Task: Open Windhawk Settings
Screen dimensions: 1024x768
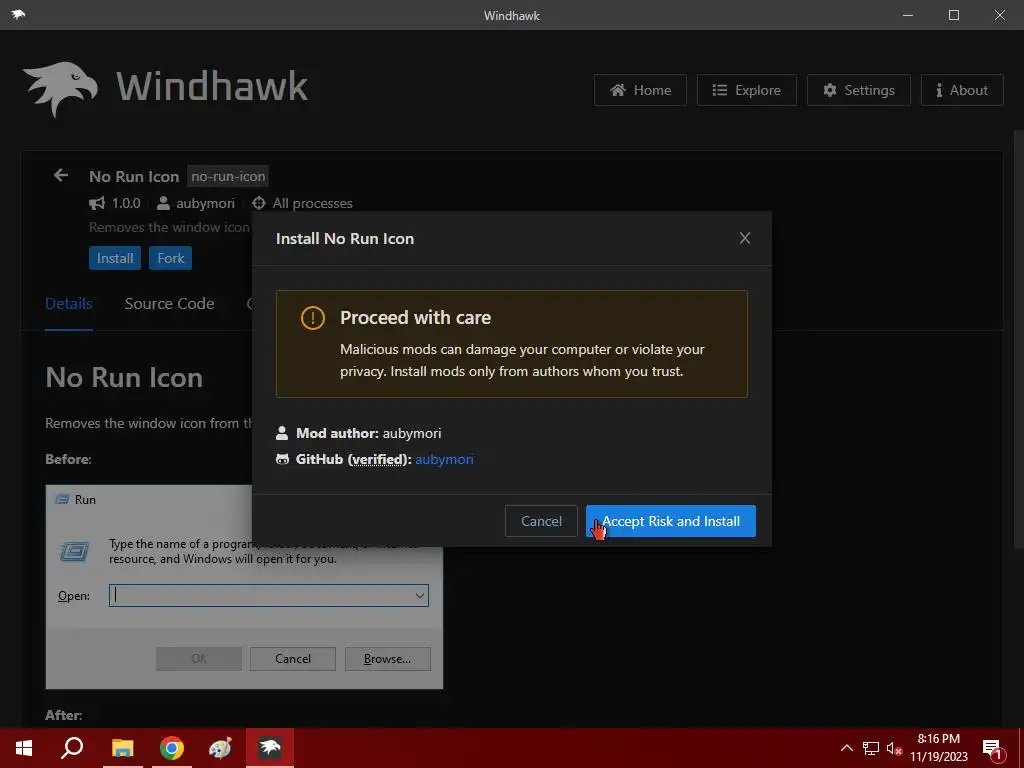Action: 859,90
